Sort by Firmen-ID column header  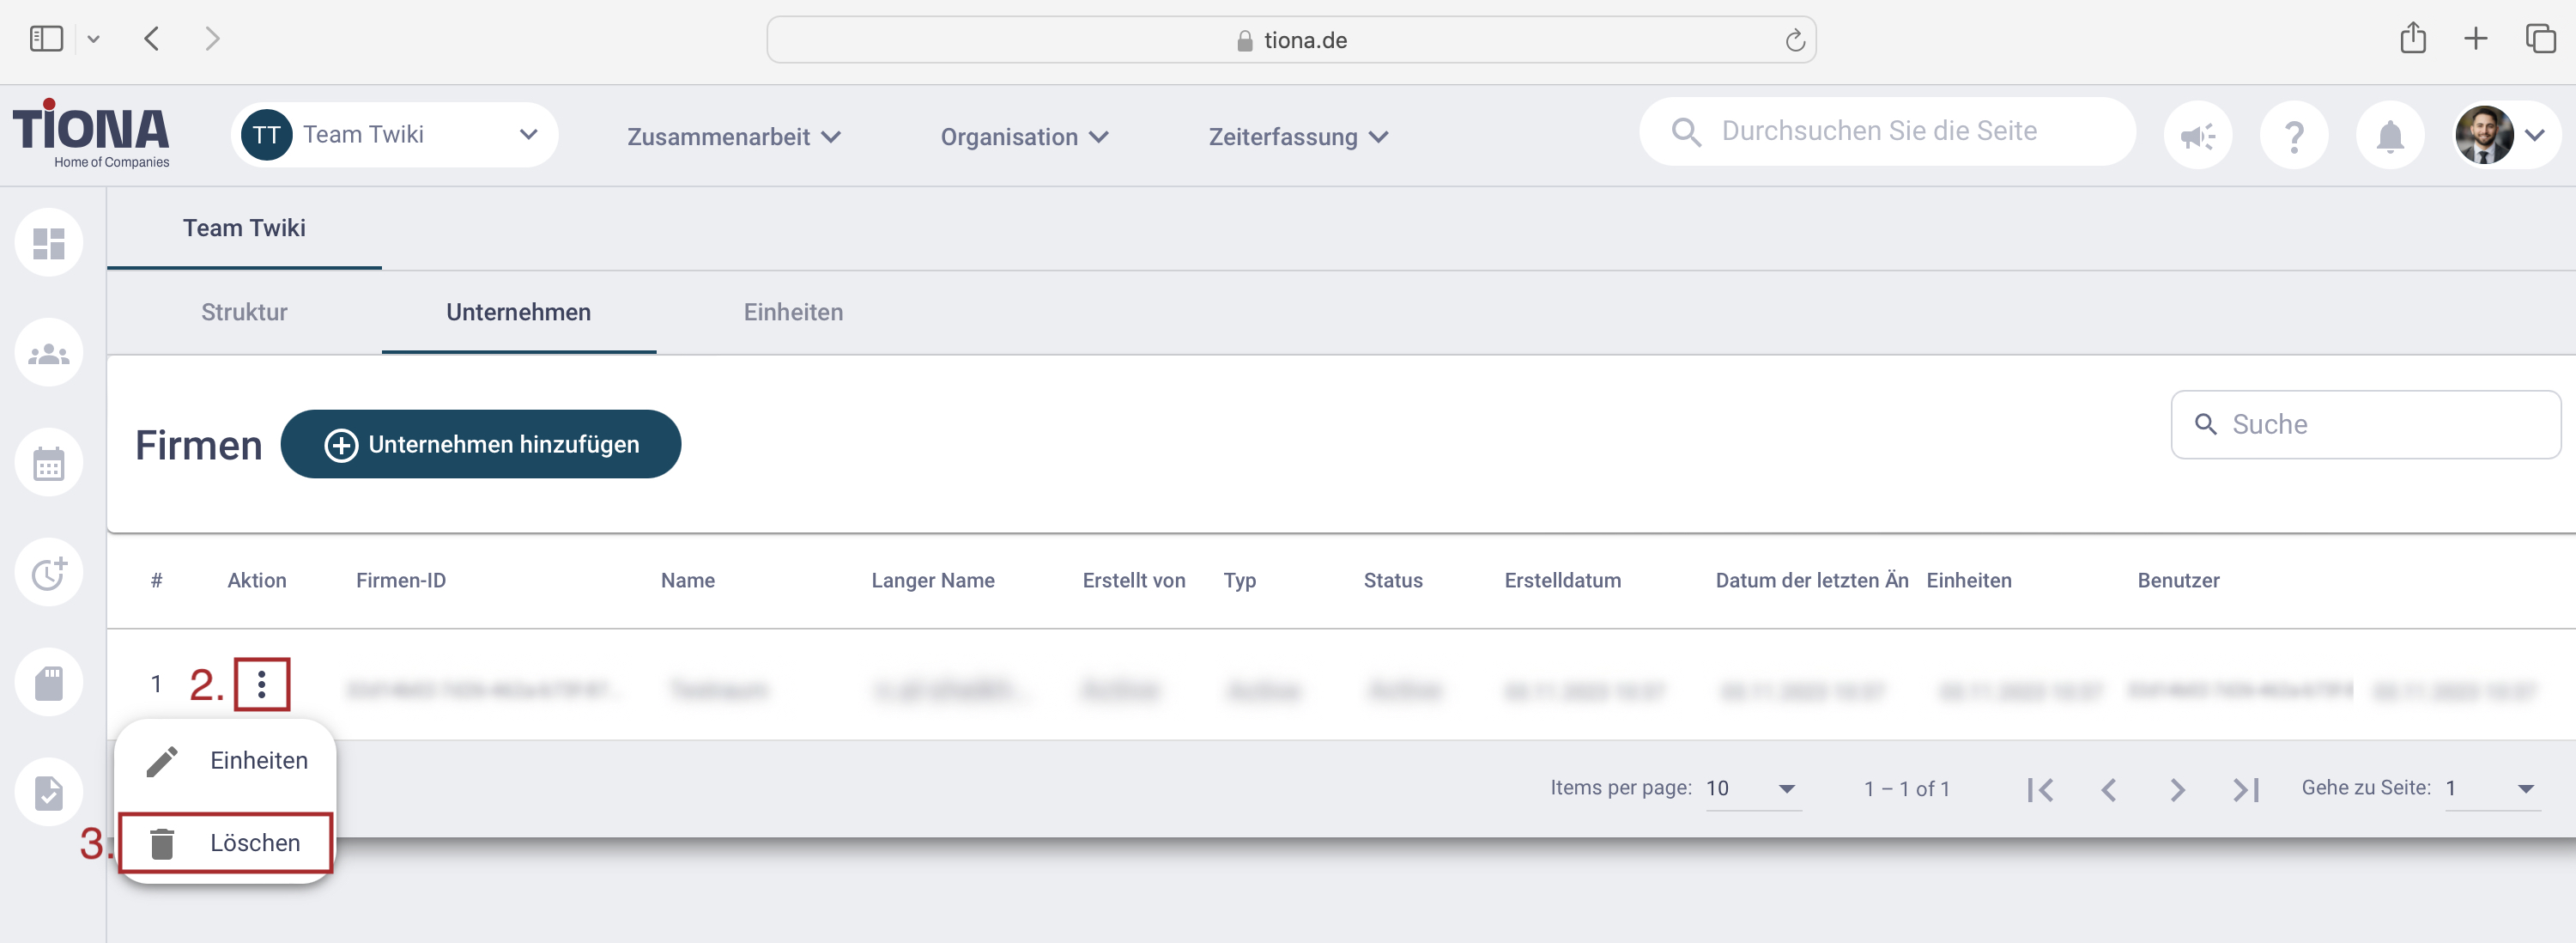click(400, 581)
